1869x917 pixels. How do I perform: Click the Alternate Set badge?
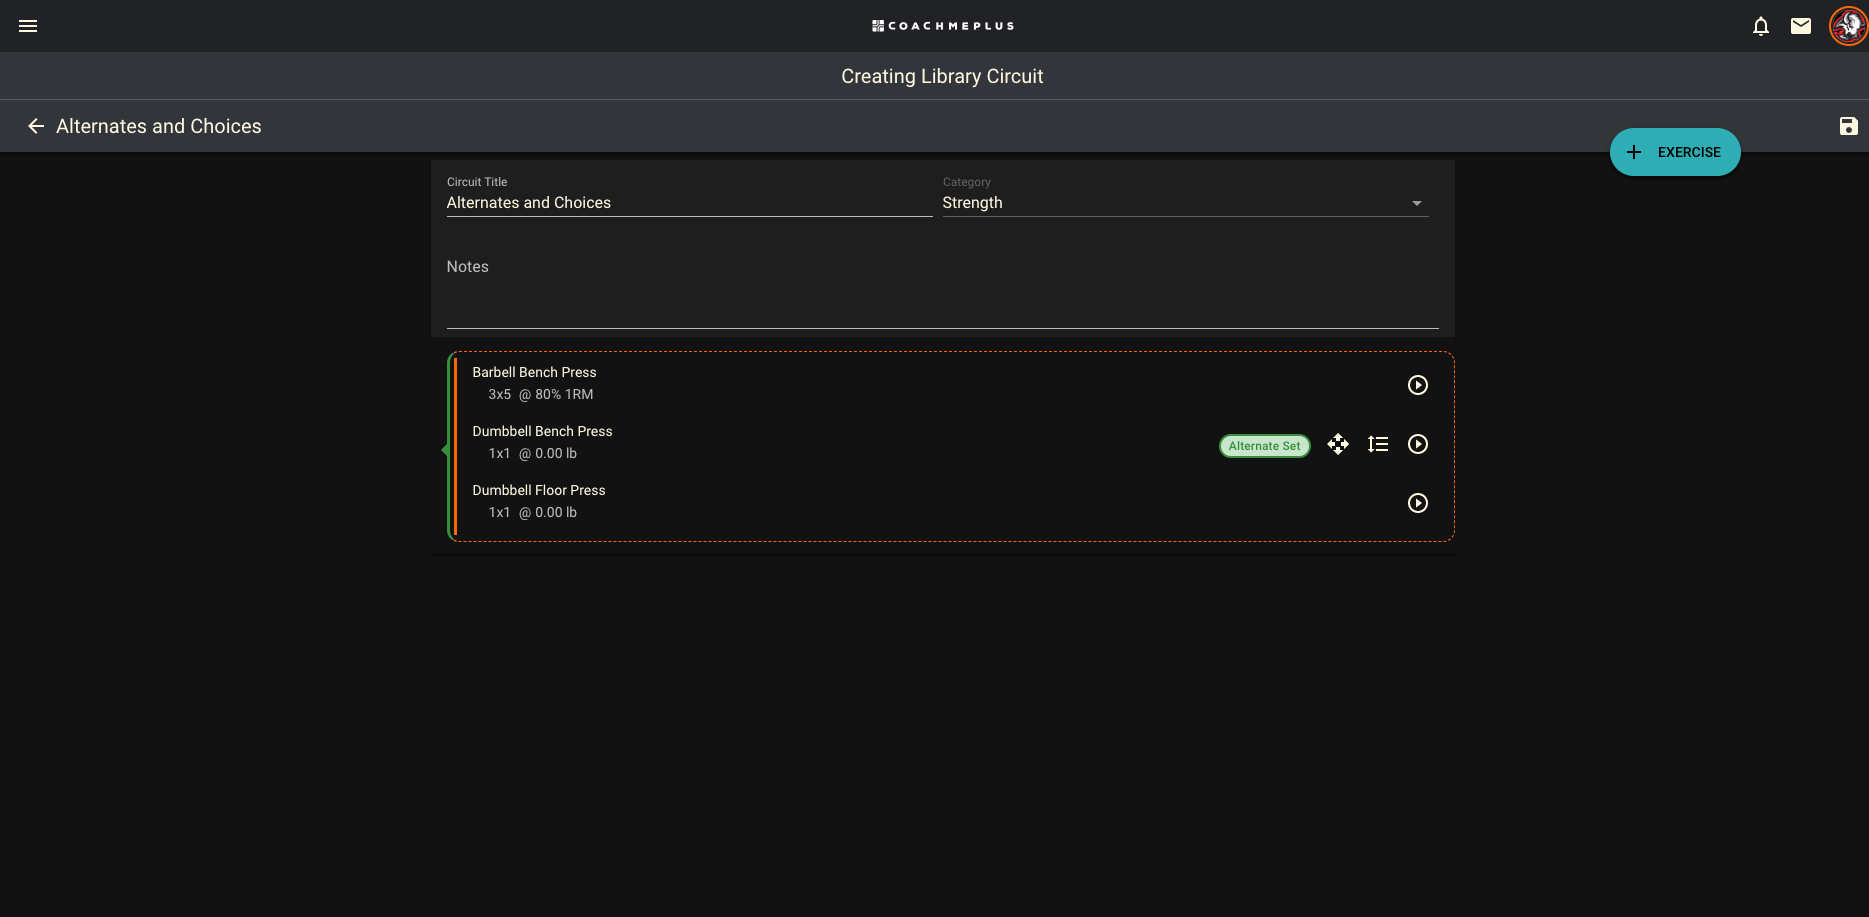[x=1265, y=446]
